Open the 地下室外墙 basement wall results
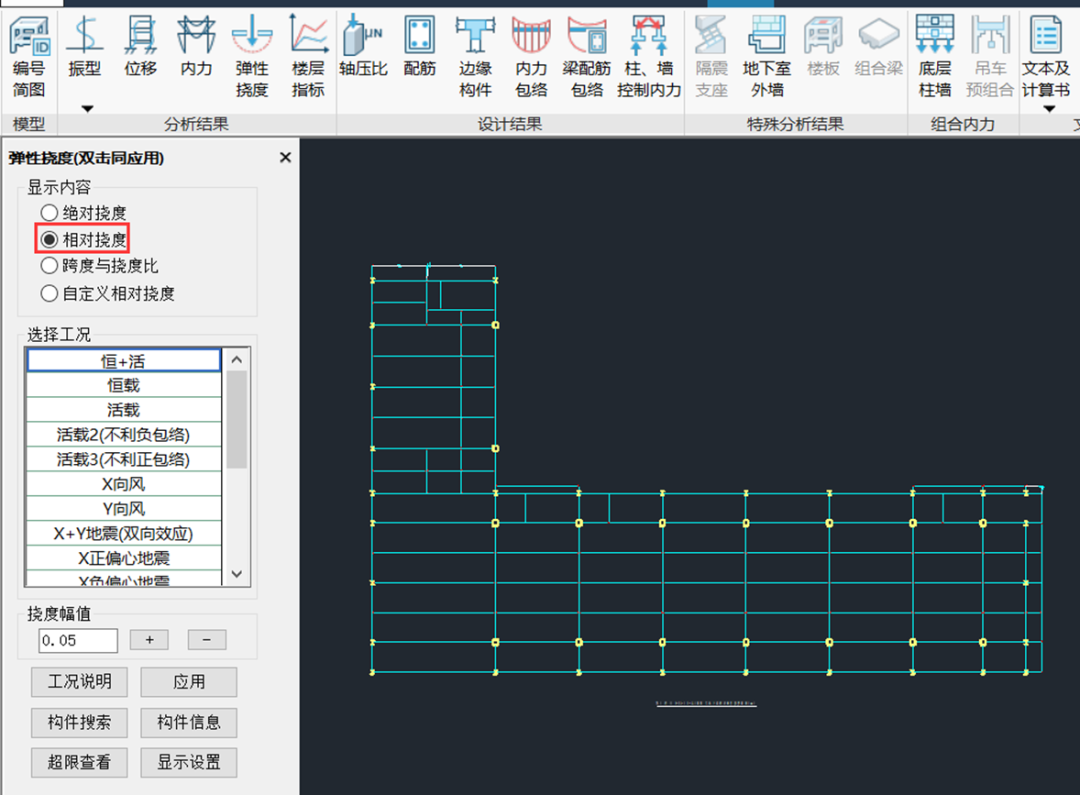This screenshot has height=795, width=1080. point(767,58)
